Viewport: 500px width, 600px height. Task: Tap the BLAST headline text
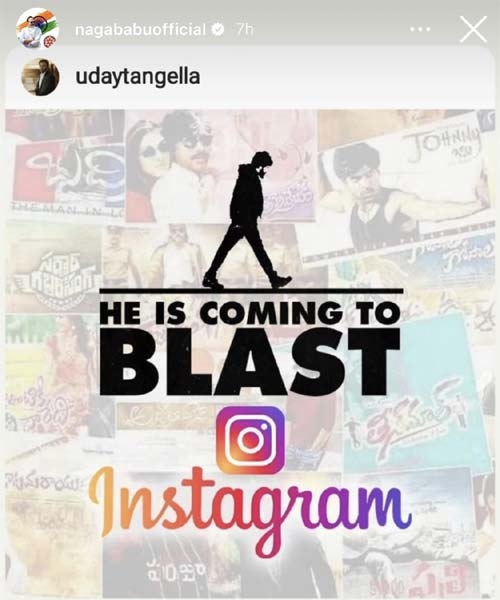[251, 362]
